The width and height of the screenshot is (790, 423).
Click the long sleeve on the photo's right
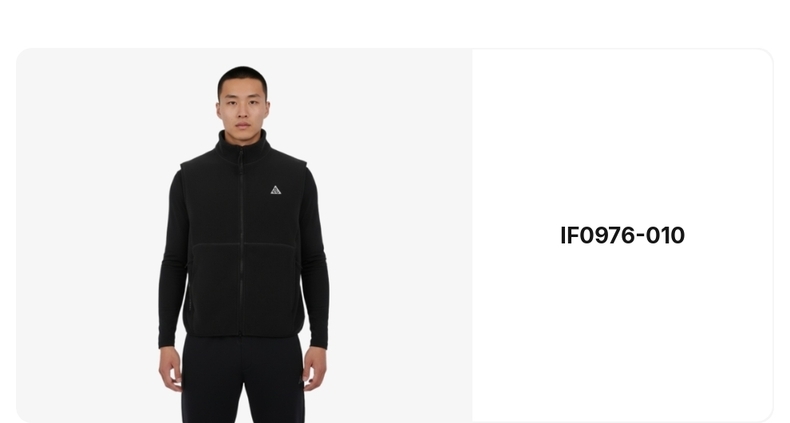coord(315,262)
